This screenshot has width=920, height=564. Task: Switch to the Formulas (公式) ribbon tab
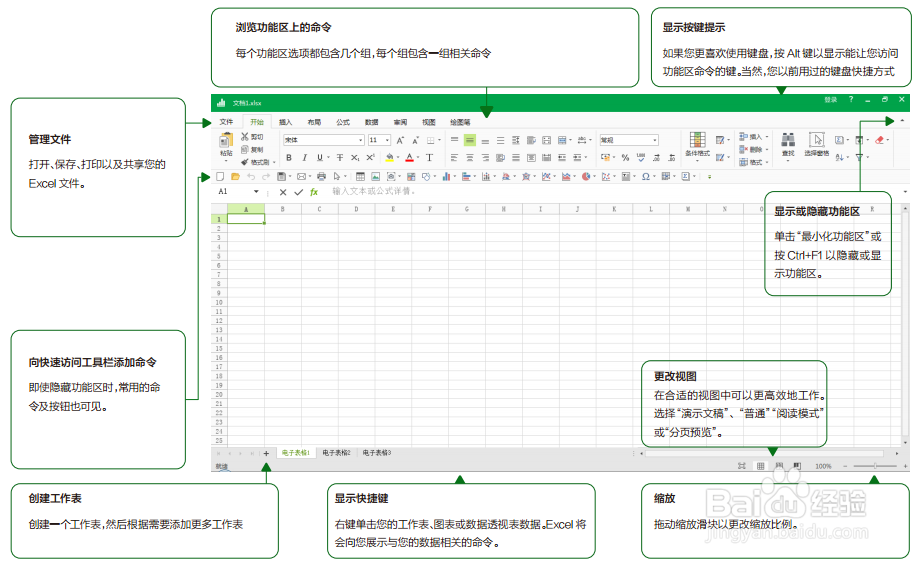pyautogui.click(x=343, y=122)
